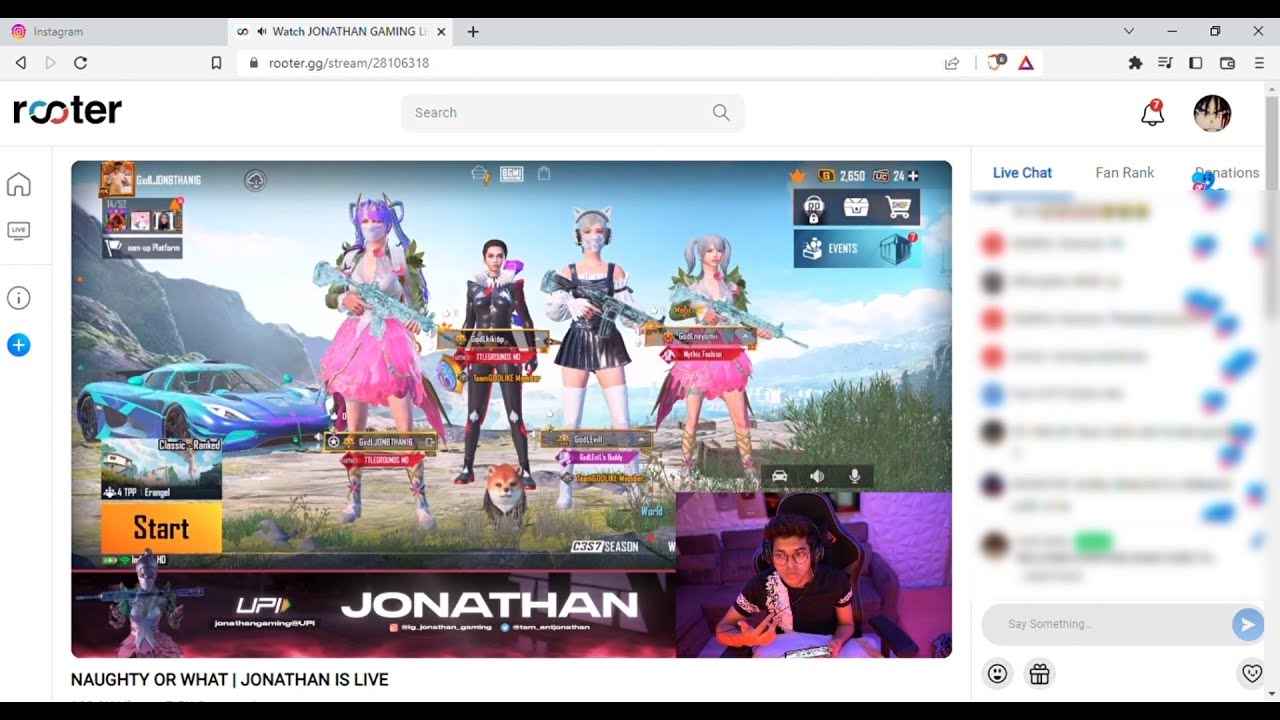
Task: Switch to the Donations tab
Action: [x=1227, y=172]
